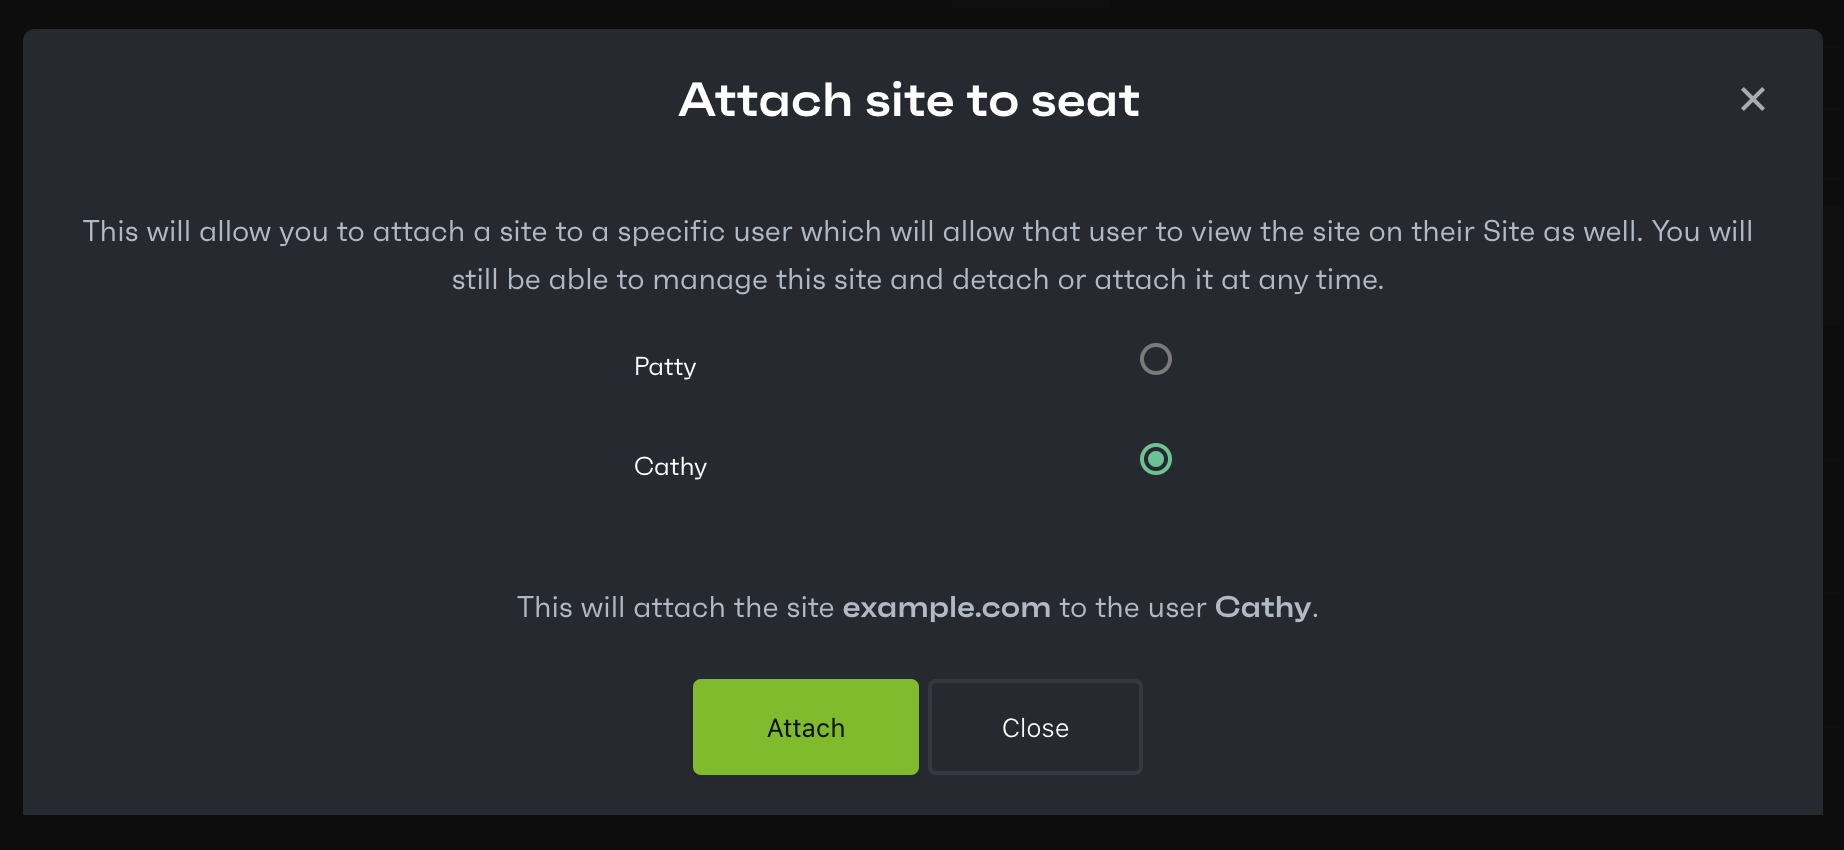Click the Cathy user name label
Screen dimensions: 1844x850
tap(670, 467)
